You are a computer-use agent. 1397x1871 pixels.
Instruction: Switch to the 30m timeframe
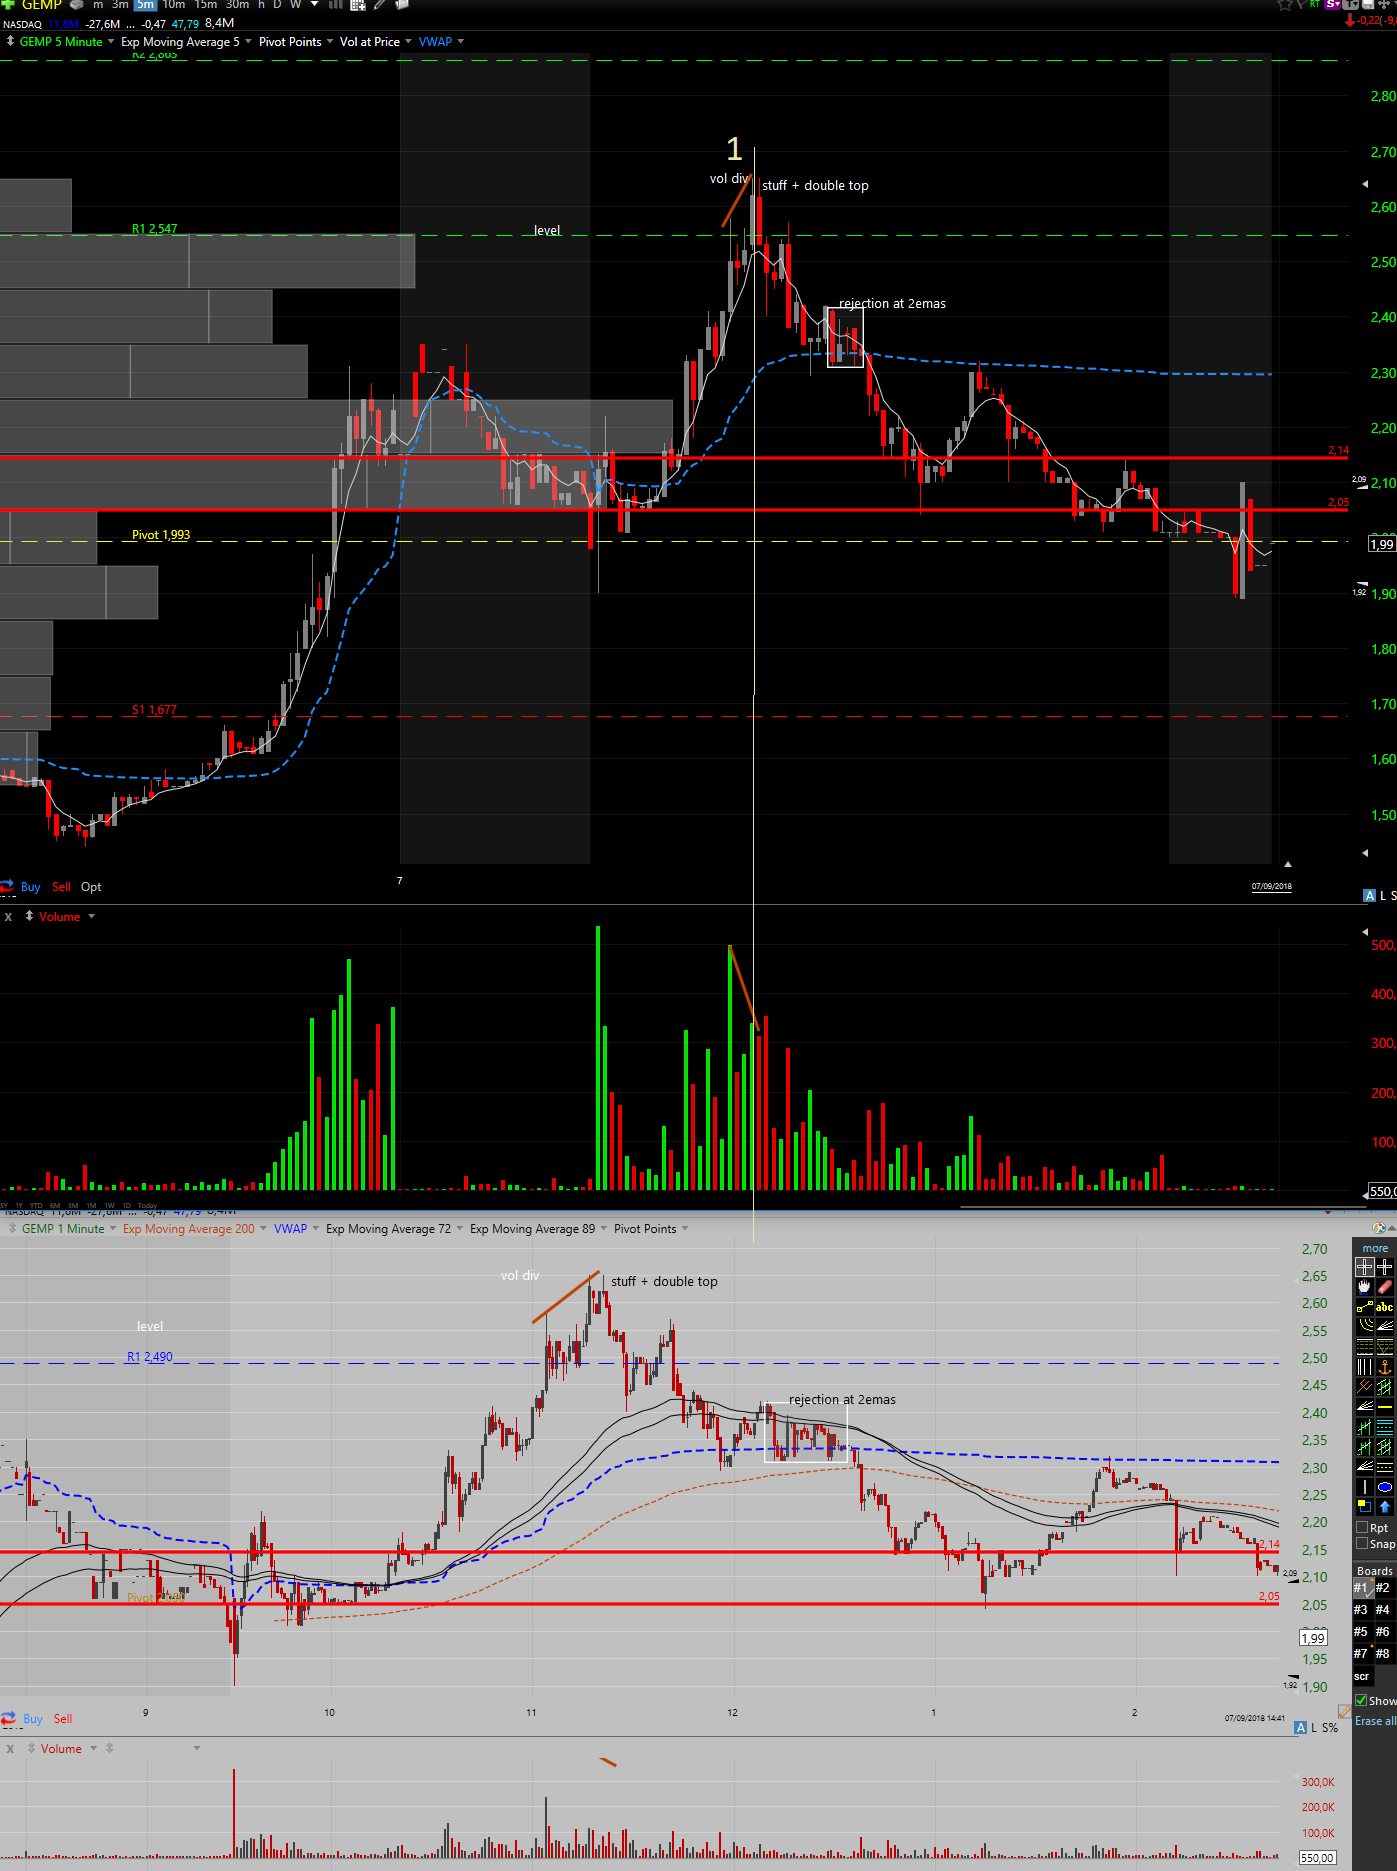coord(237,5)
